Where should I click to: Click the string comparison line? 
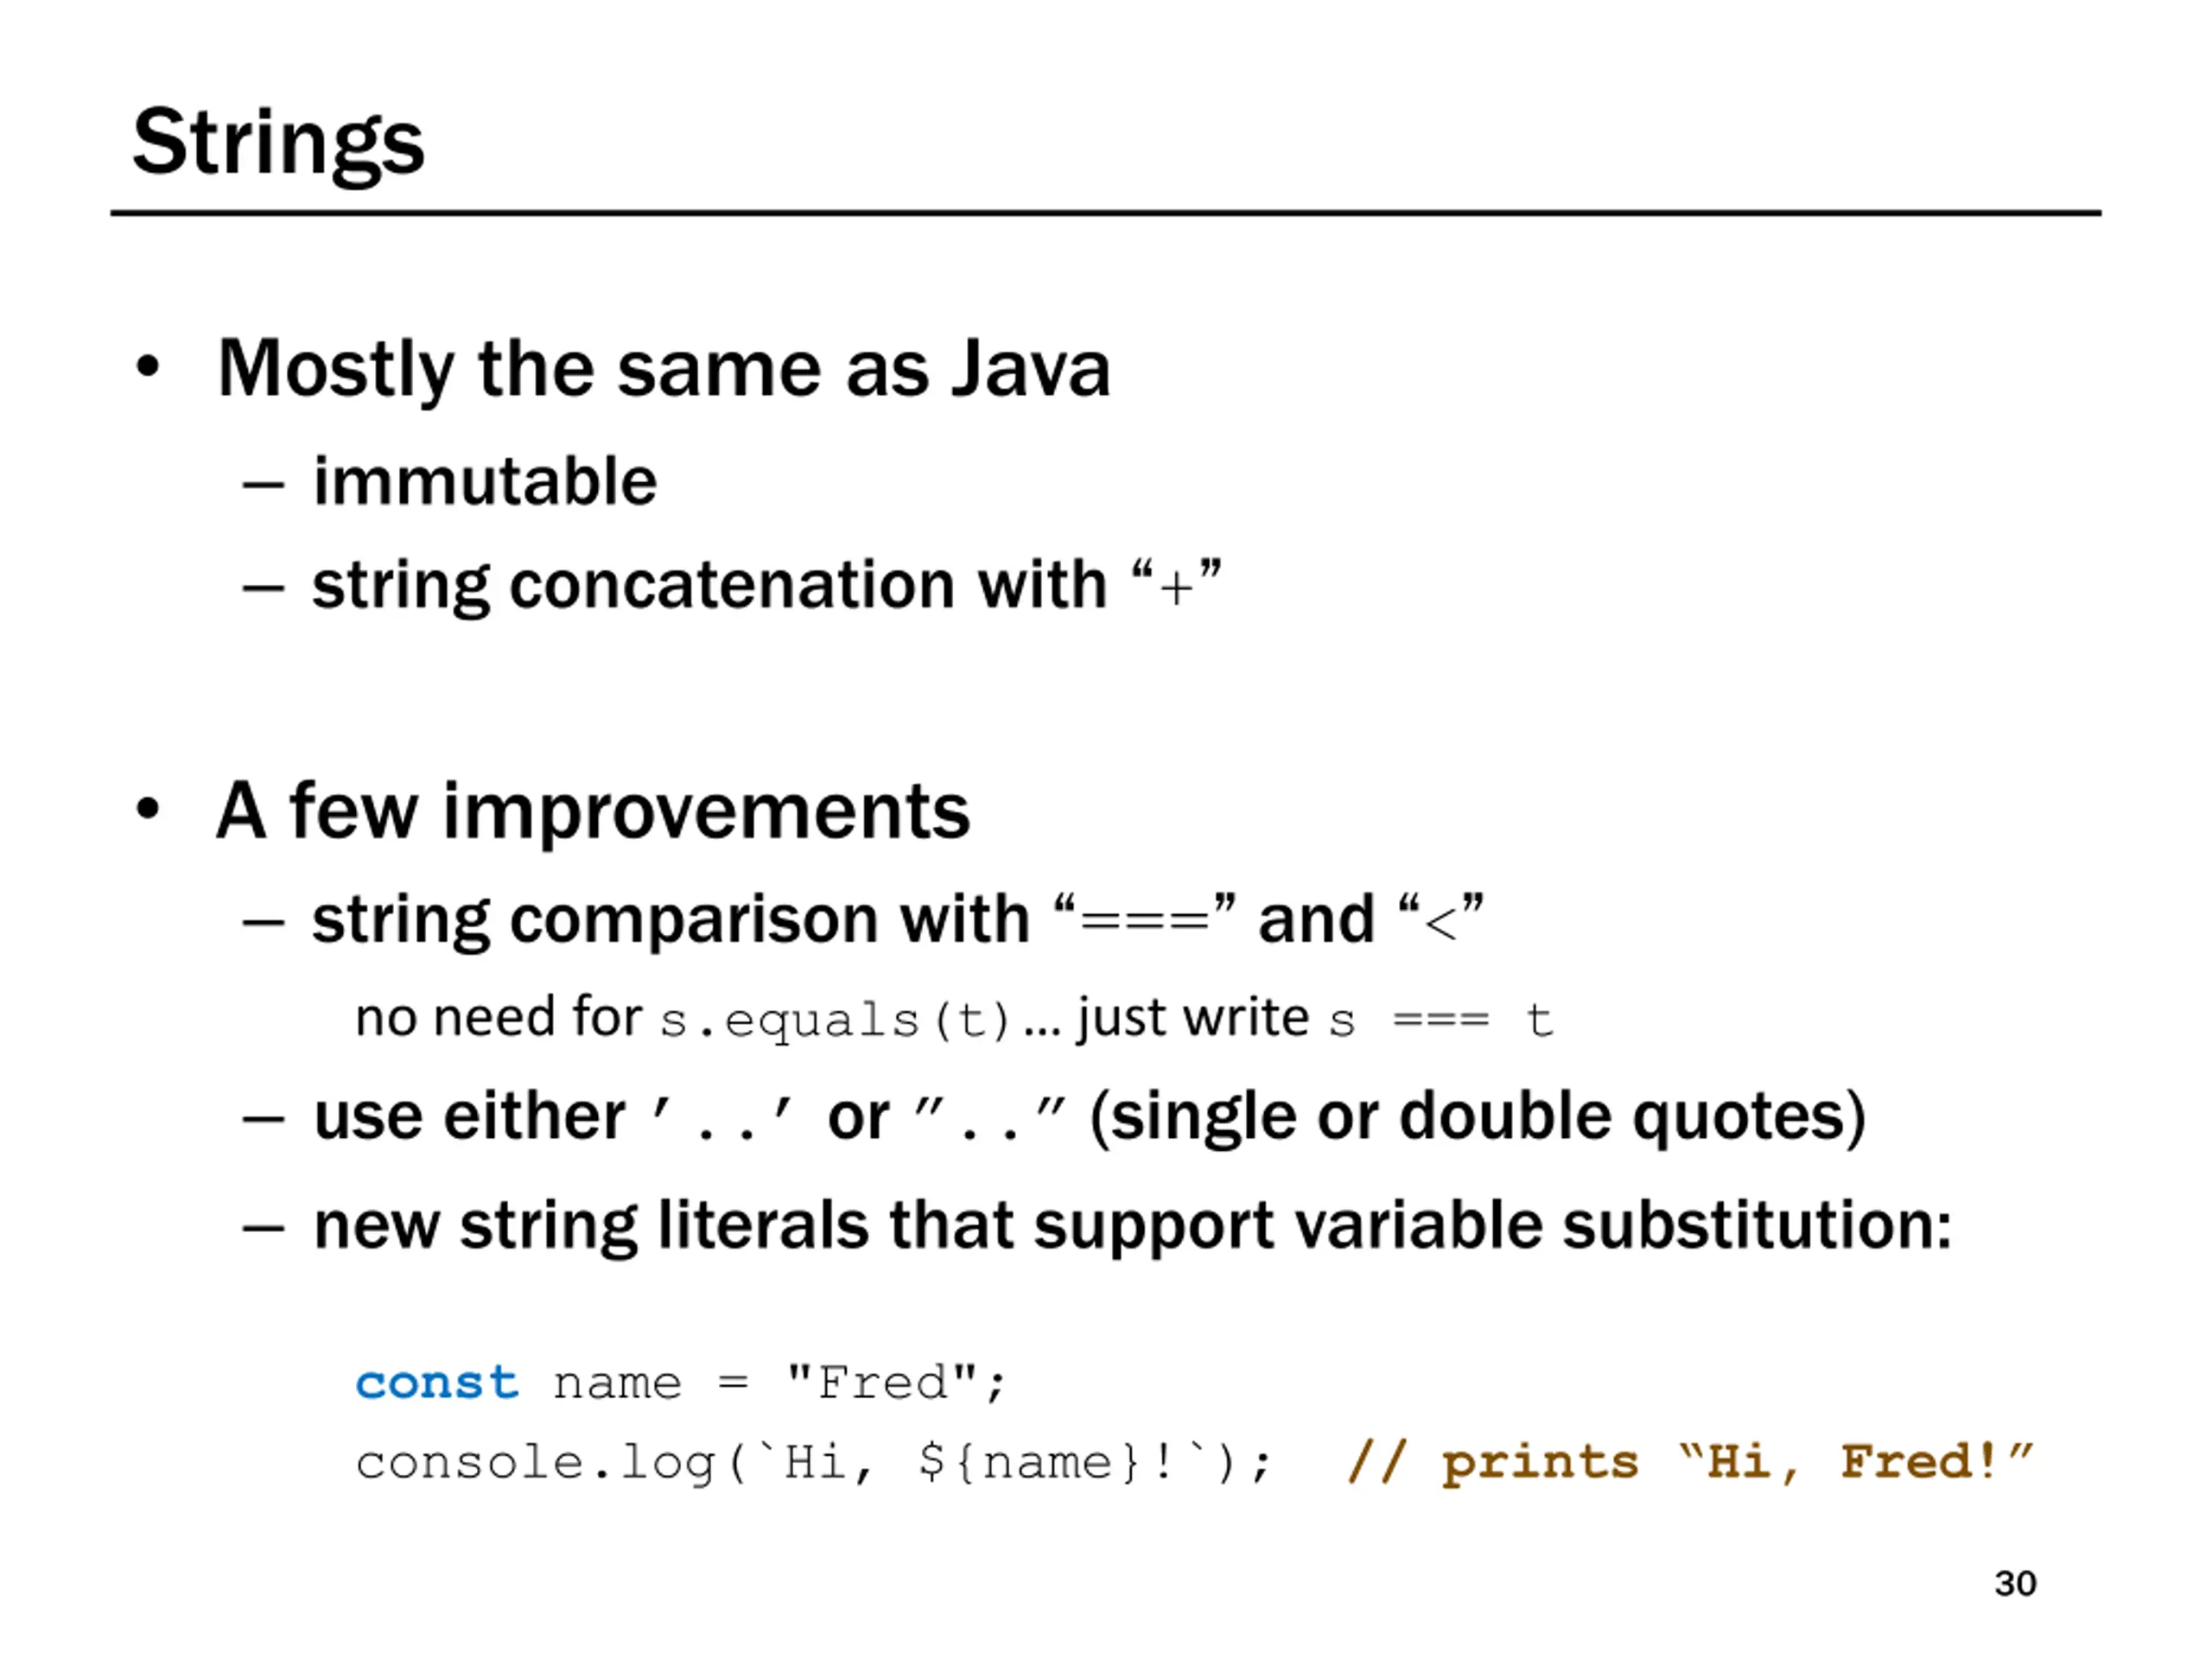coord(898,920)
